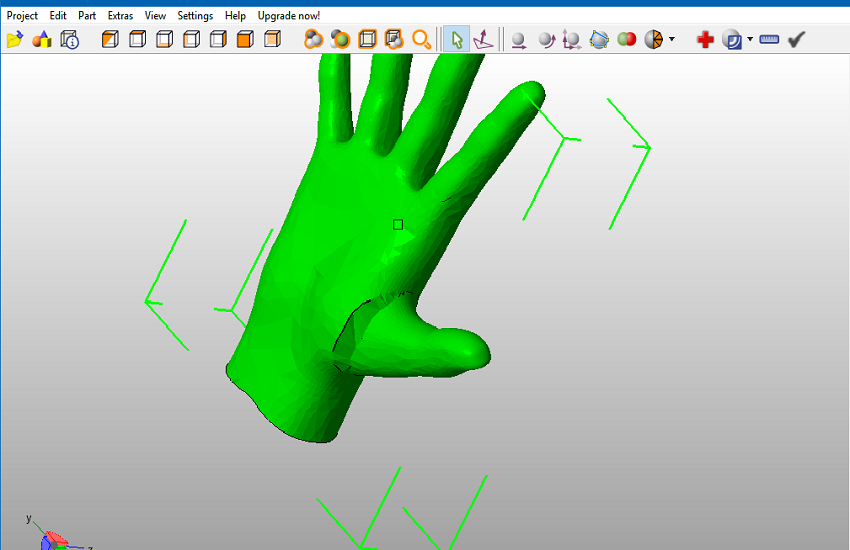Click the rotate part icon

tap(546, 41)
